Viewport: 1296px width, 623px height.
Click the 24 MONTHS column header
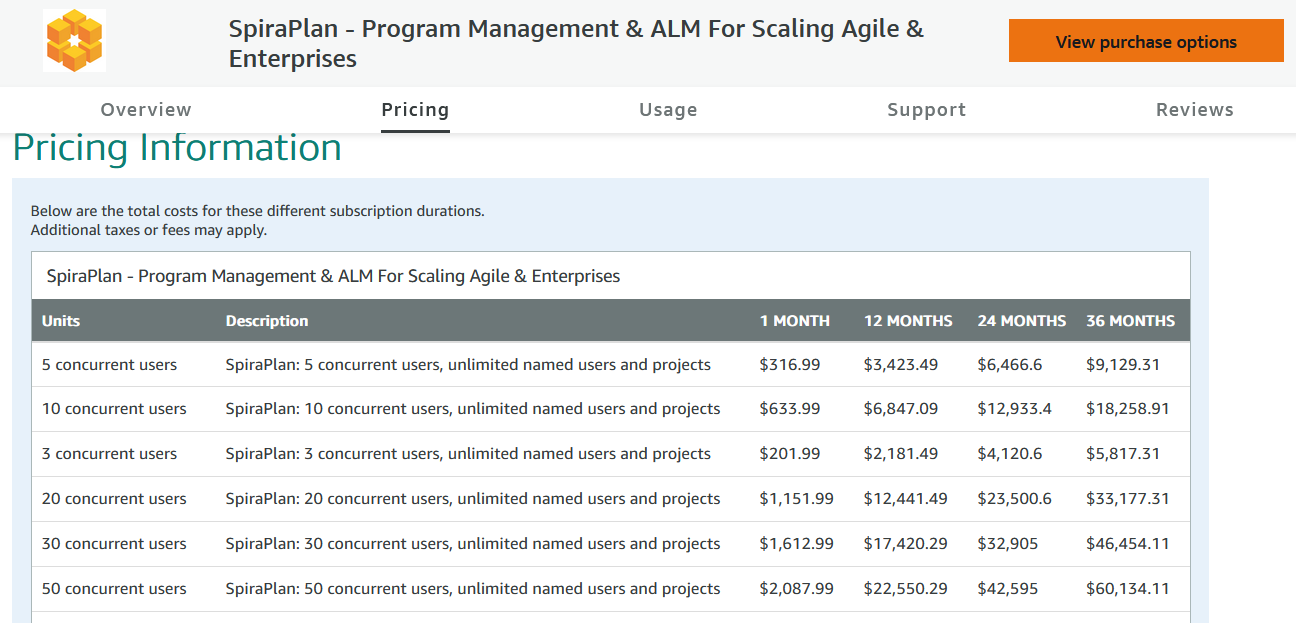(x=1021, y=321)
